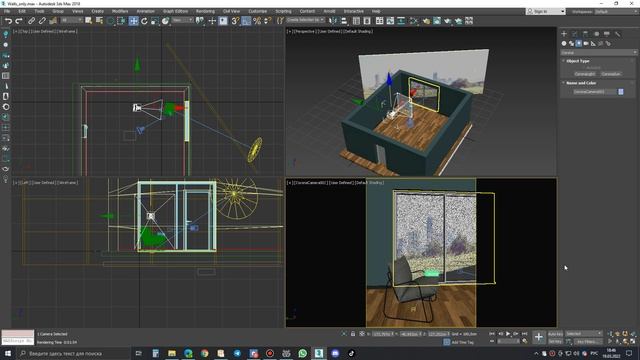Screen dimensions: 640x360
Task: Click the Align tool icon
Action: pos(344,20)
